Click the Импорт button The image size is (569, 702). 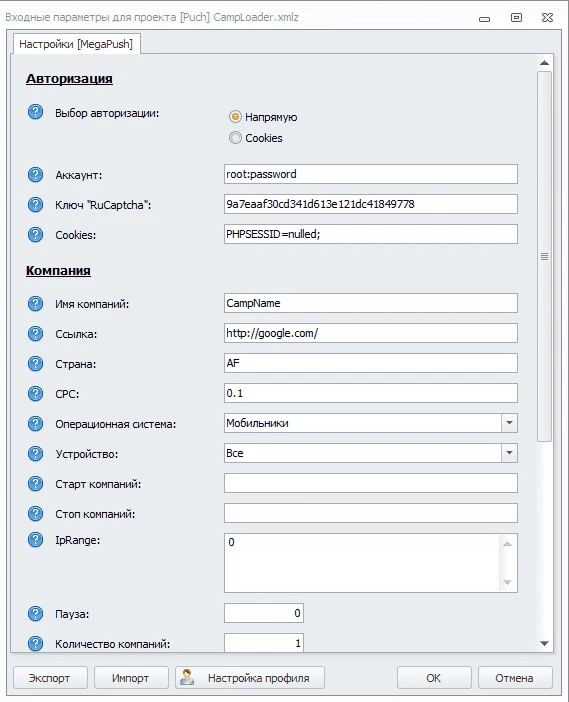coord(131,678)
